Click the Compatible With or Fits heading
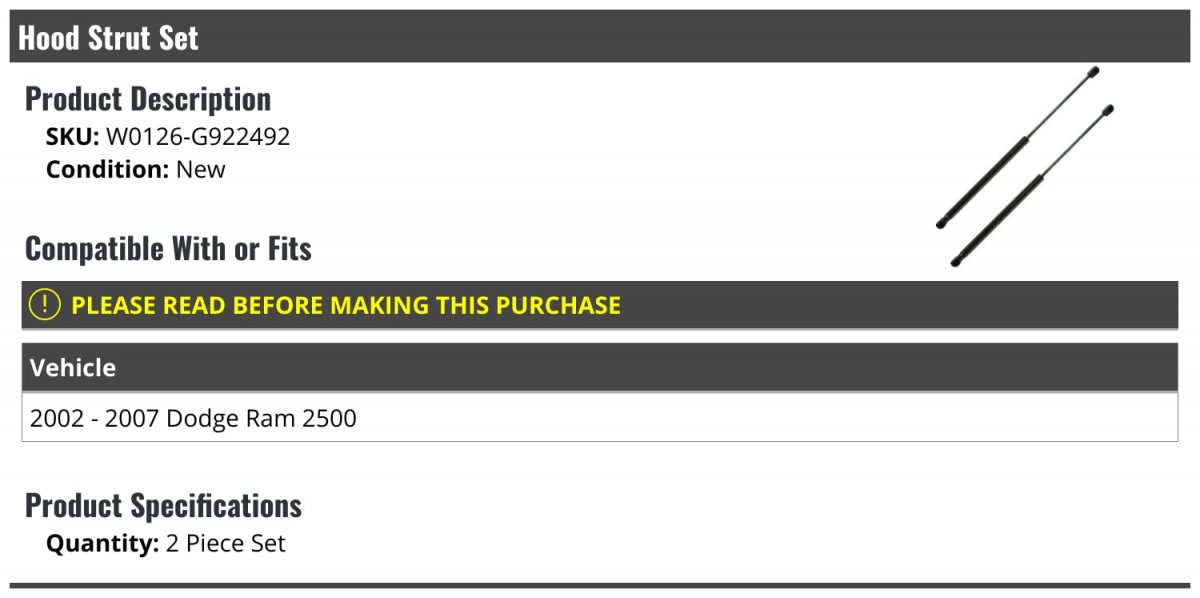 (168, 248)
